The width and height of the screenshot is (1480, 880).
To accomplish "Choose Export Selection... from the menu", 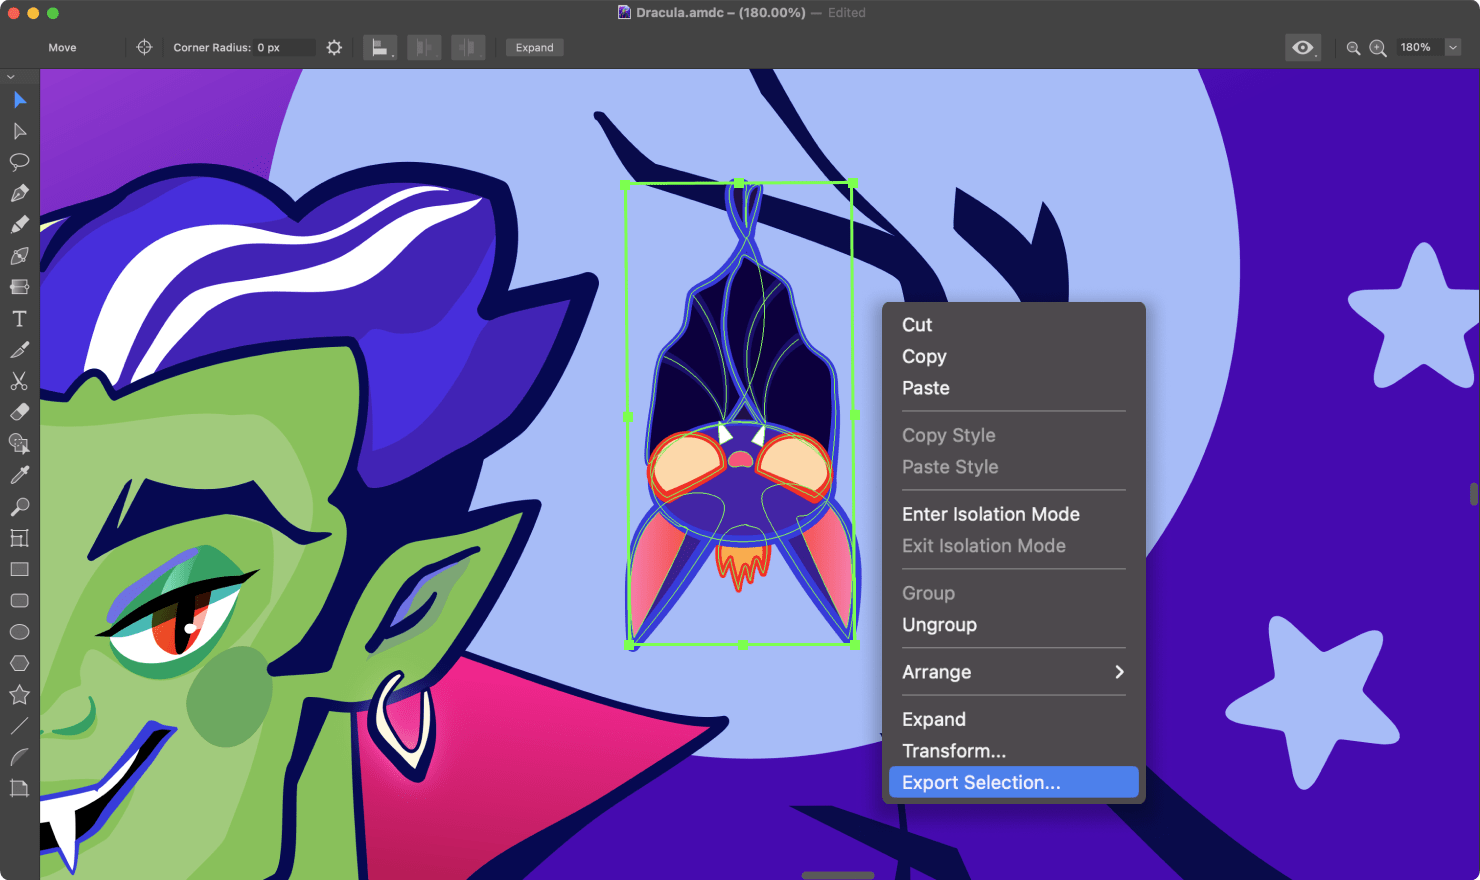I will point(1013,782).
